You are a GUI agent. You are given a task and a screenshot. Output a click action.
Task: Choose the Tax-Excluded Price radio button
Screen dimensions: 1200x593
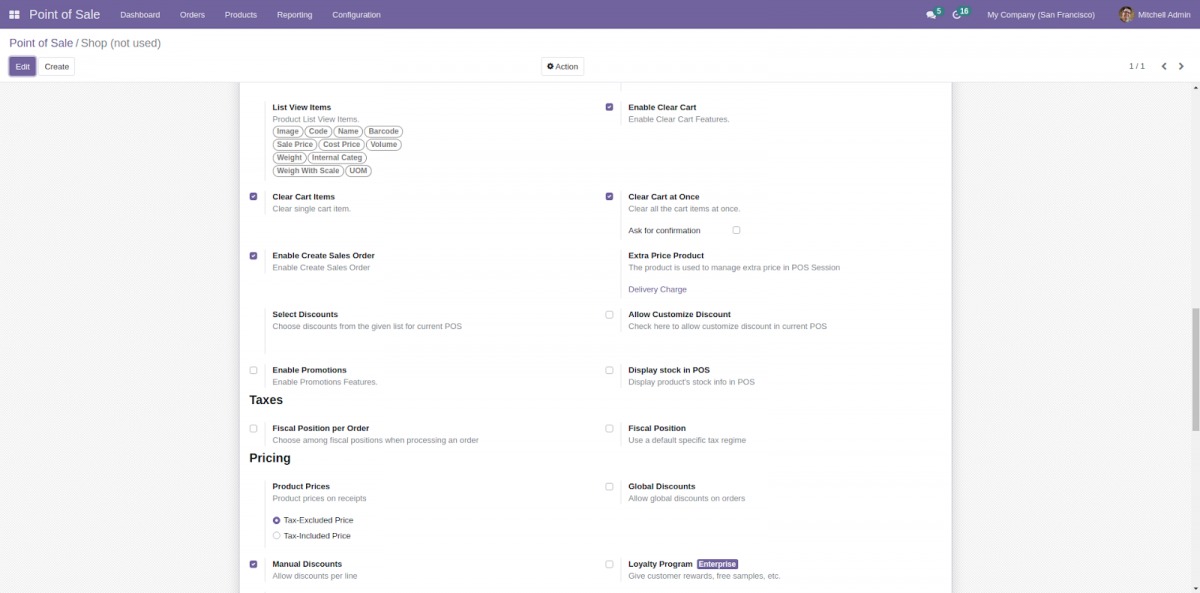tap(277, 520)
